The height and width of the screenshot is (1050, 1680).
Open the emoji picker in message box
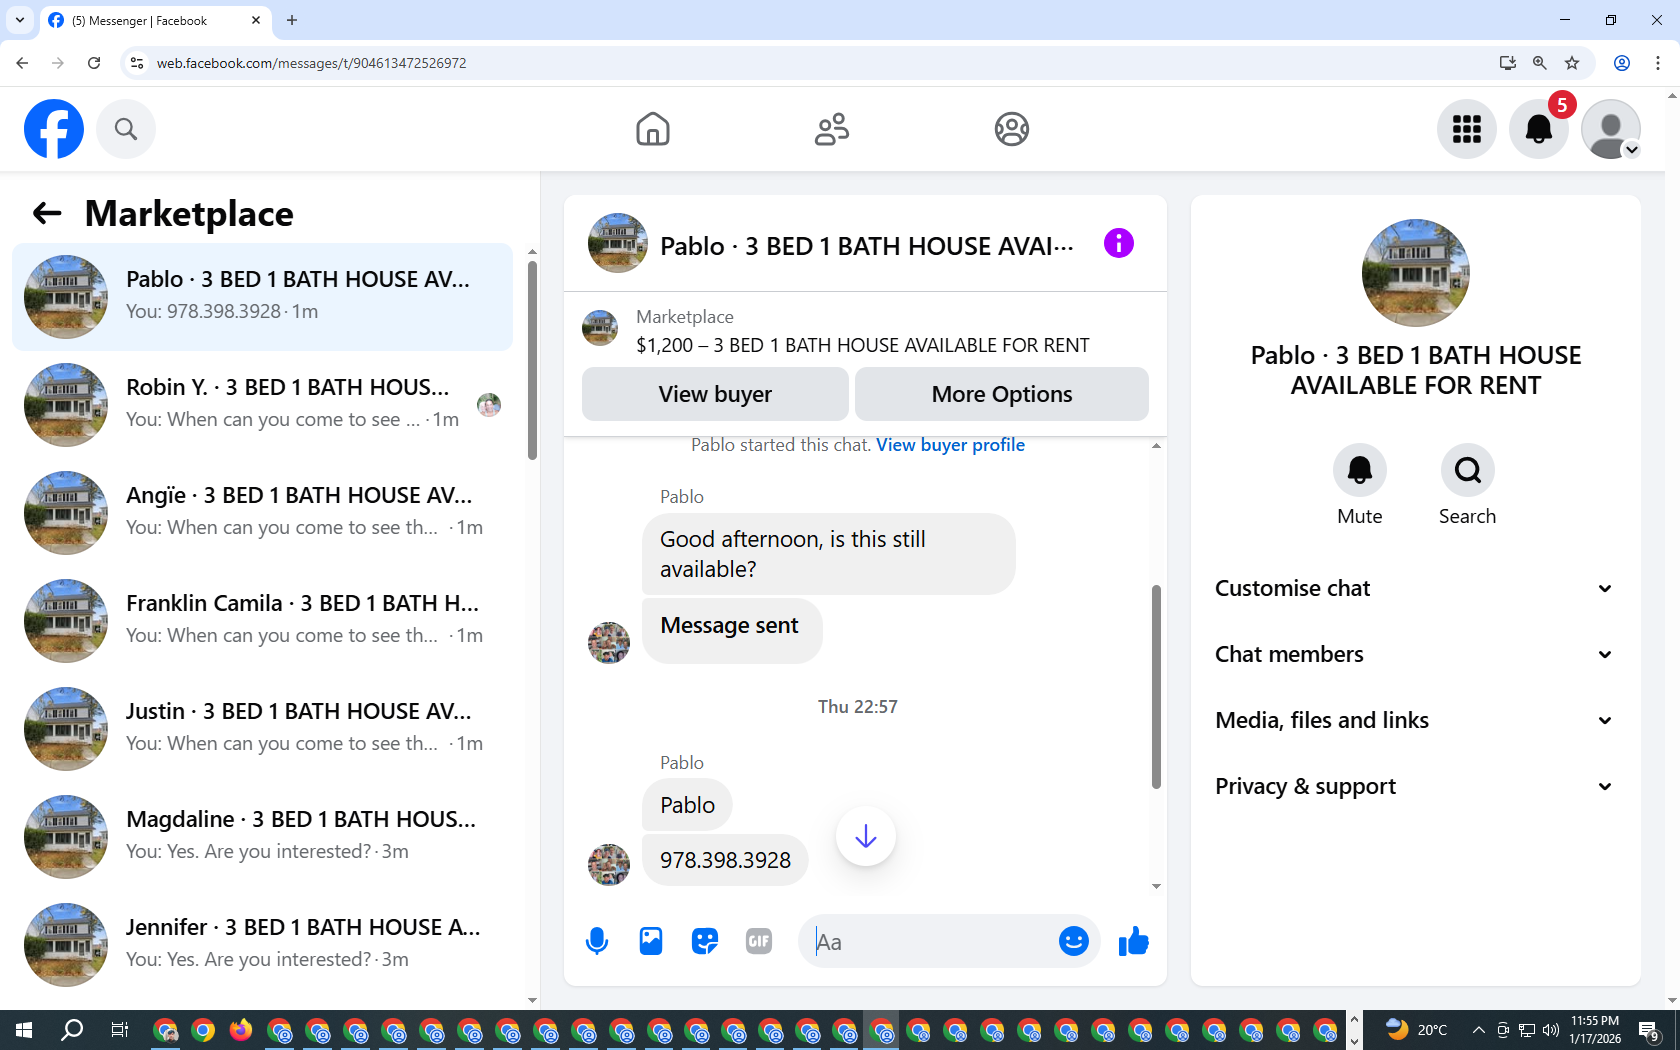pyautogui.click(x=1073, y=941)
